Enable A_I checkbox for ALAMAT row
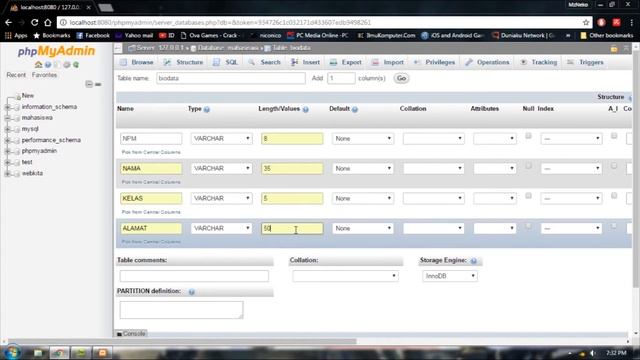This screenshot has height=360, width=640. point(614,226)
